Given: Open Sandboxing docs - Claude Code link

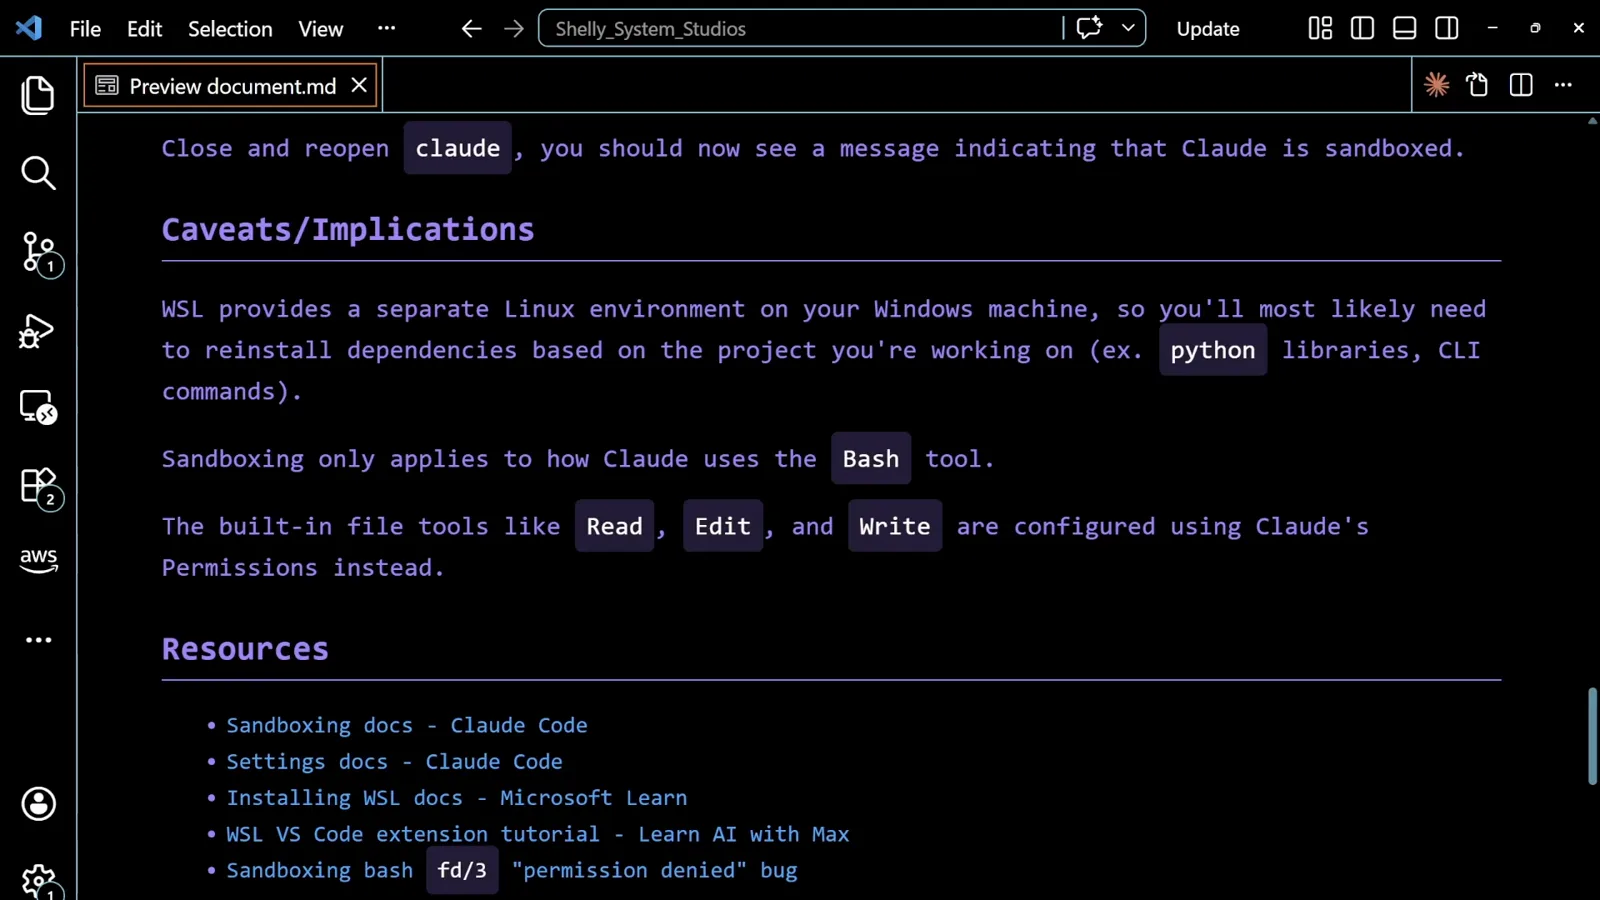Looking at the screenshot, I should click(407, 726).
